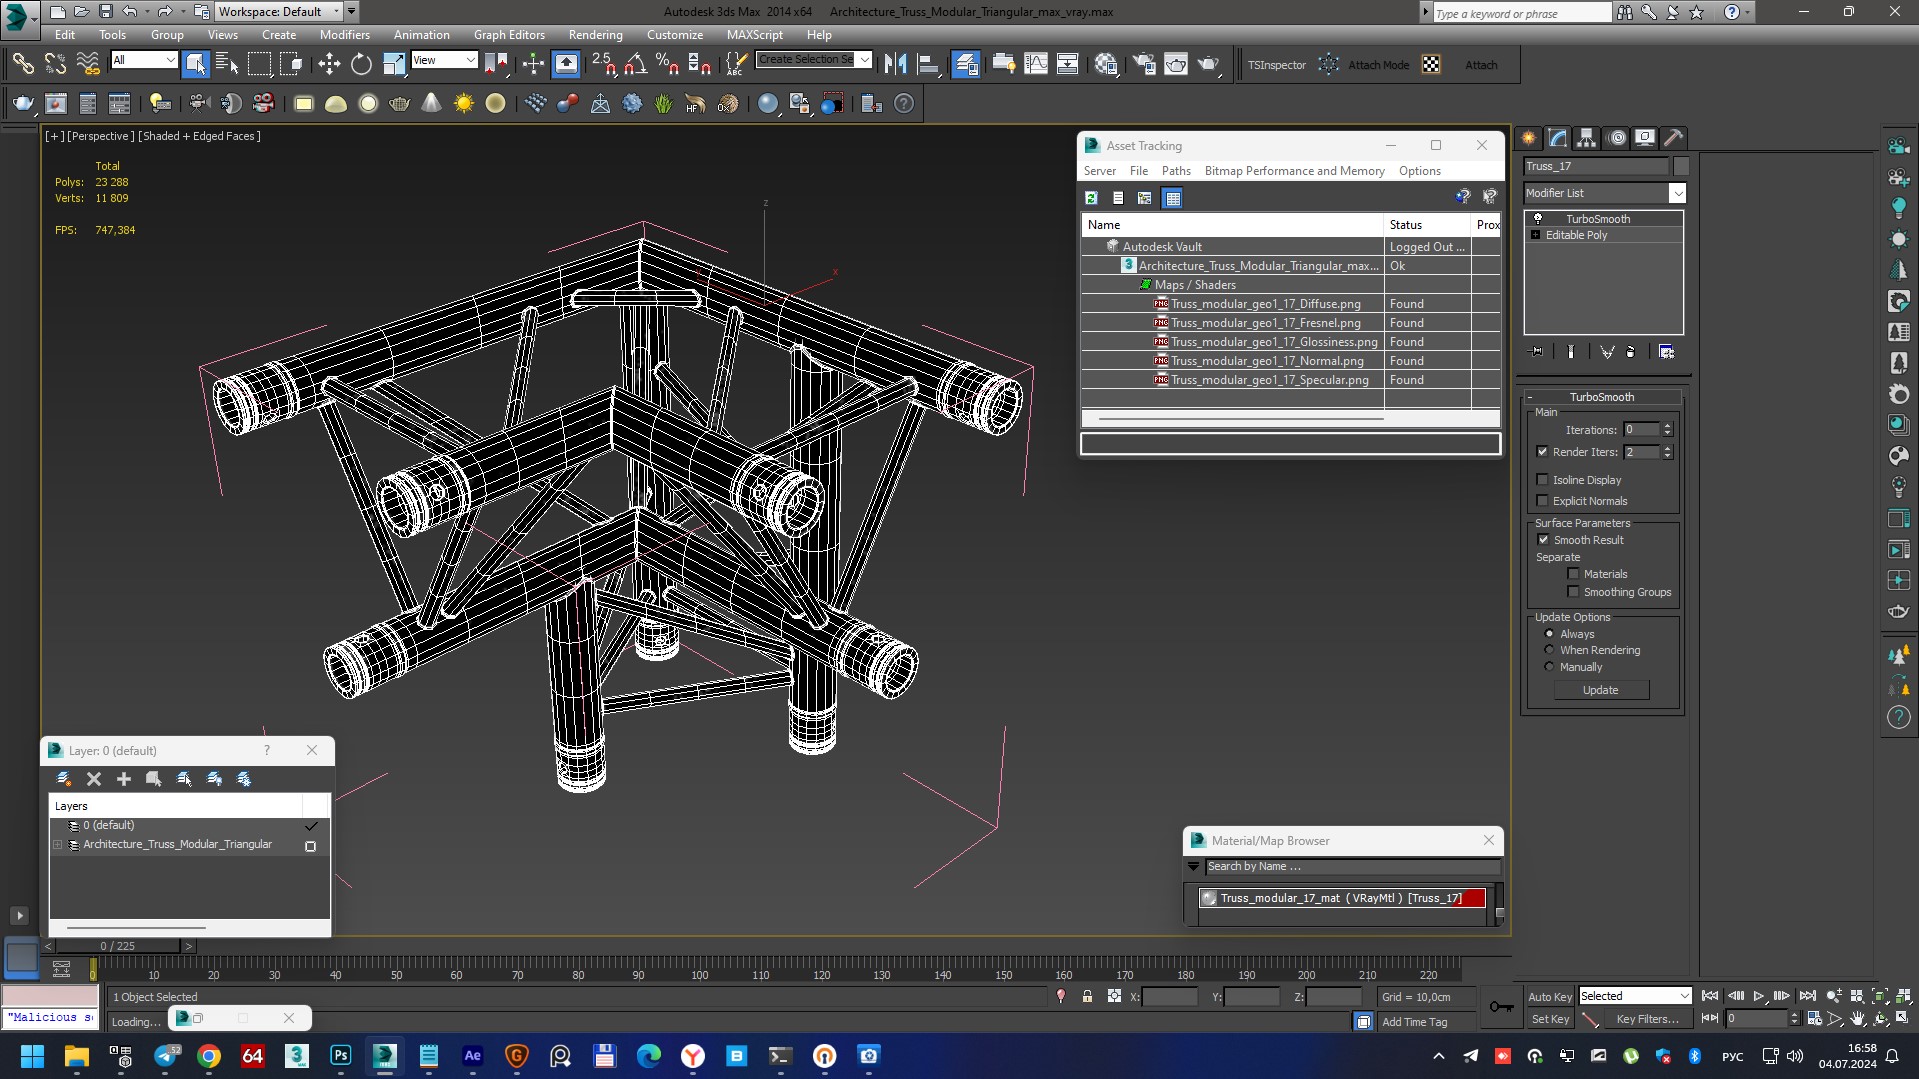Open the selection filter All dropdown
The image size is (1919, 1079).
point(143,60)
